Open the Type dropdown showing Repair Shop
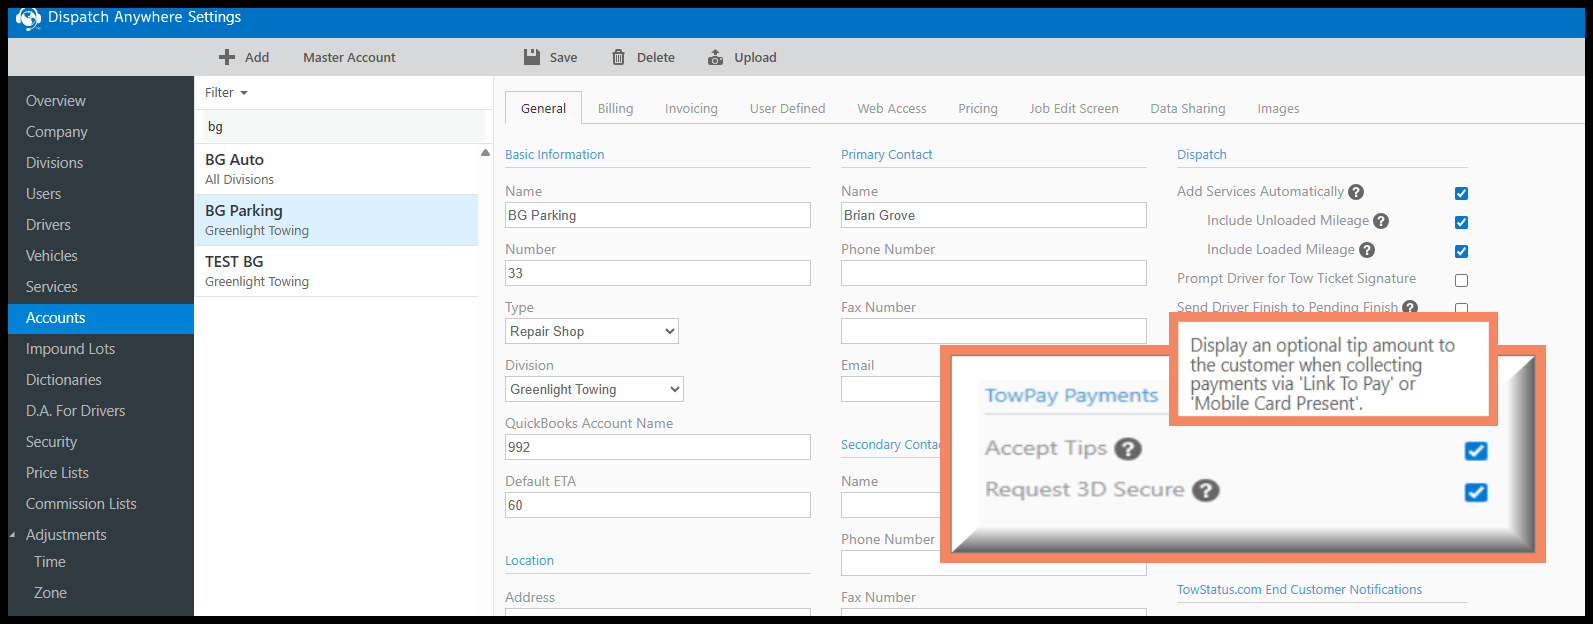Image resolution: width=1593 pixels, height=624 pixels. pos(592,331)
